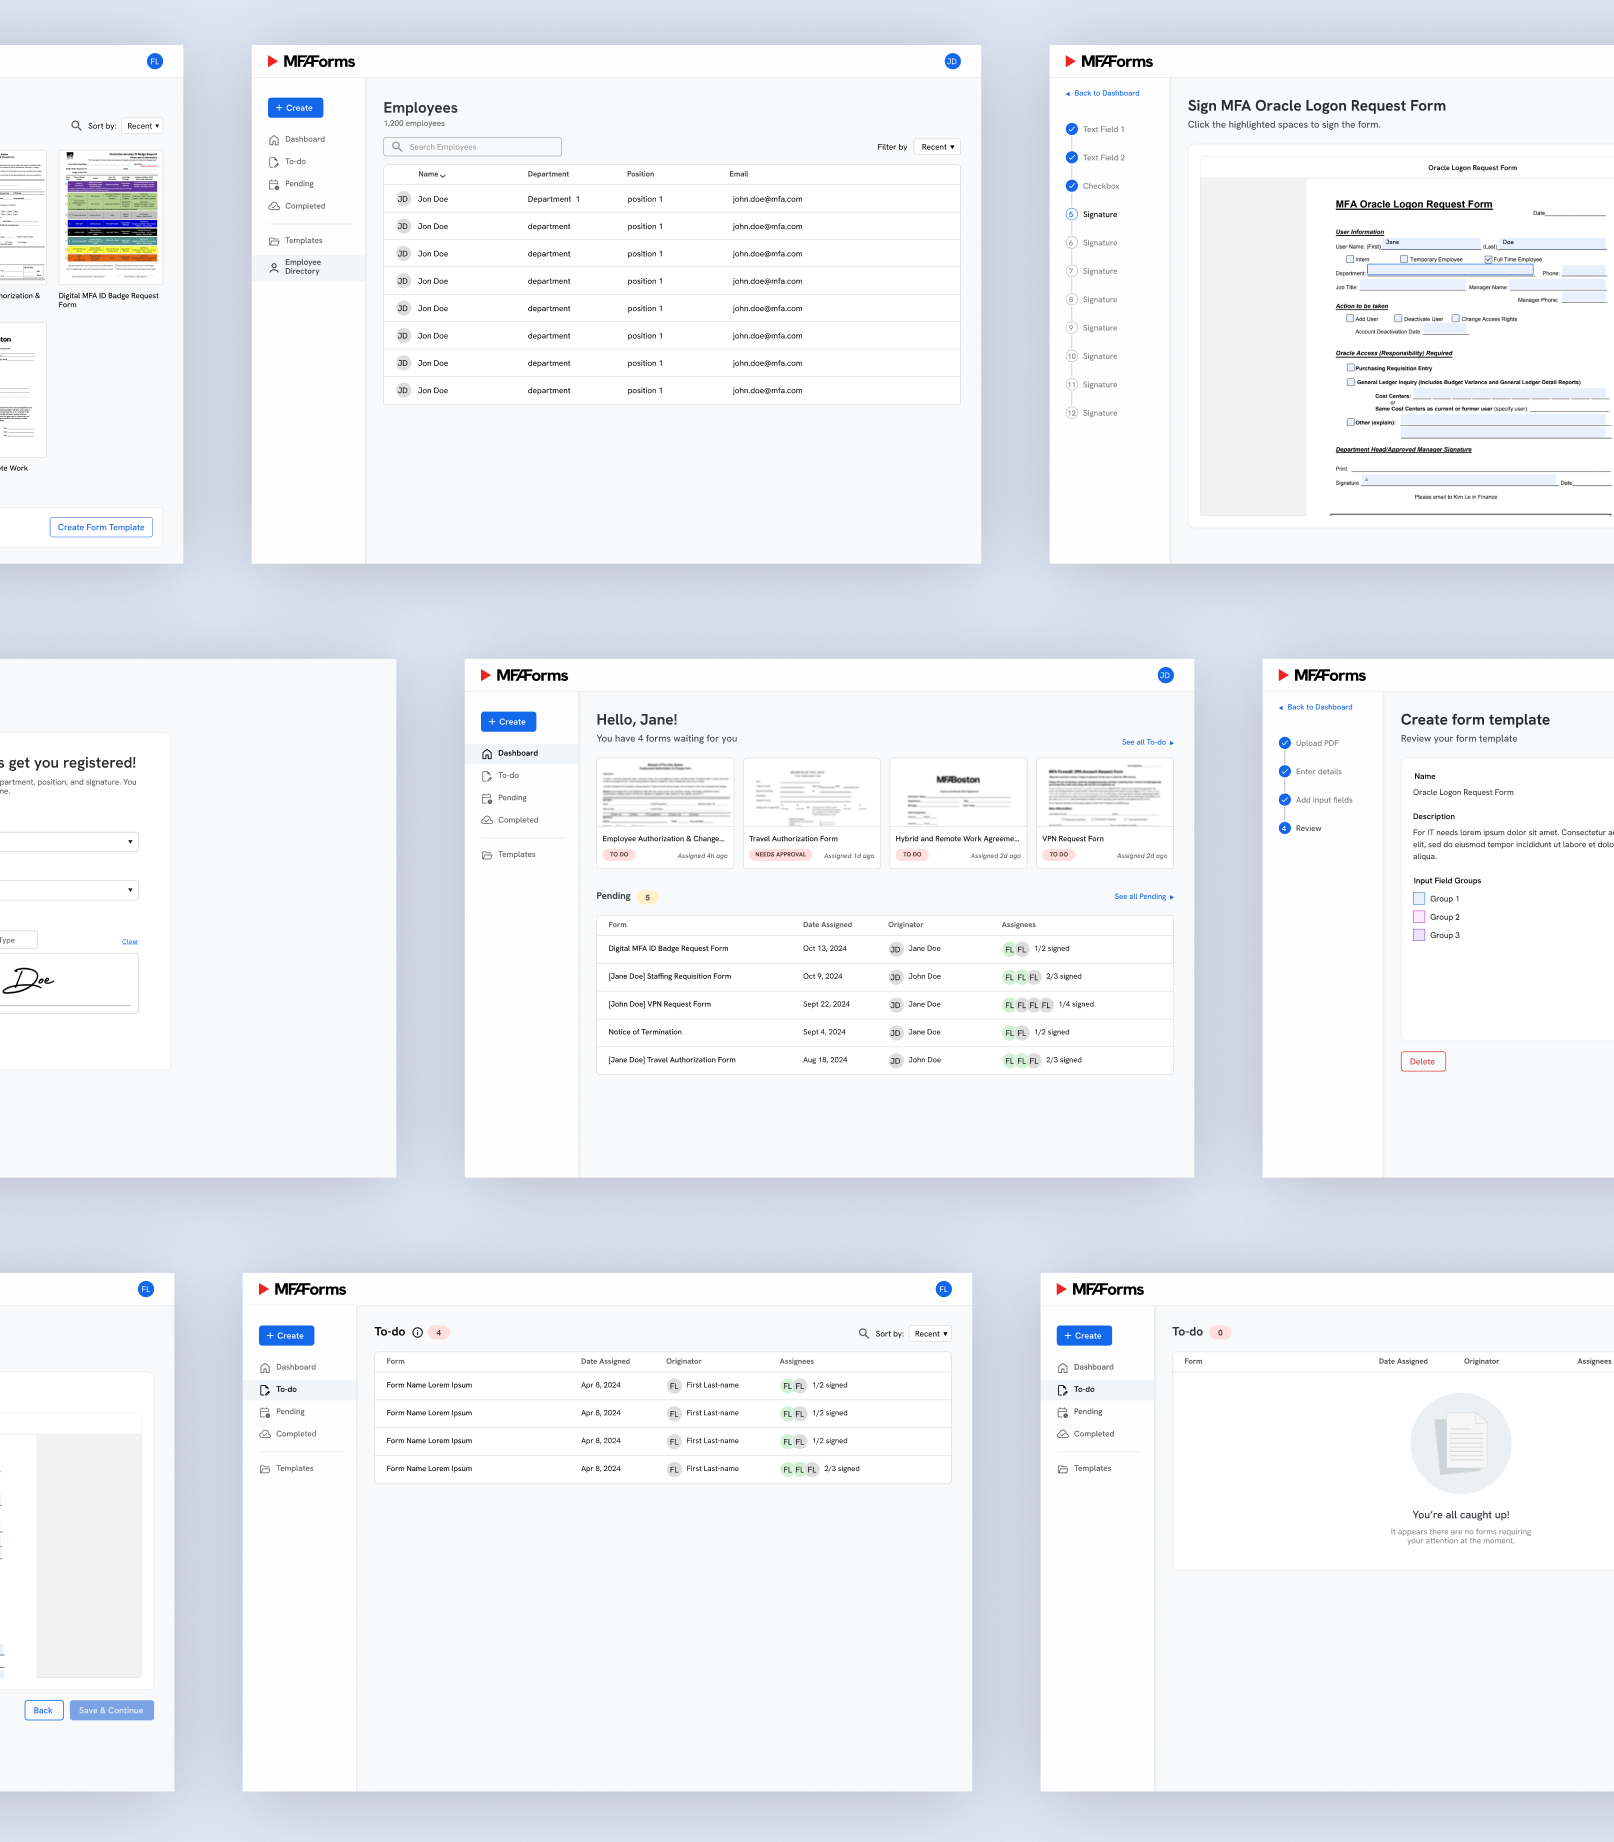Tick the Purchasing Requisition Entry checkbox
The width and height of the screenshot is (1614, 1842).
[1350, 368]
